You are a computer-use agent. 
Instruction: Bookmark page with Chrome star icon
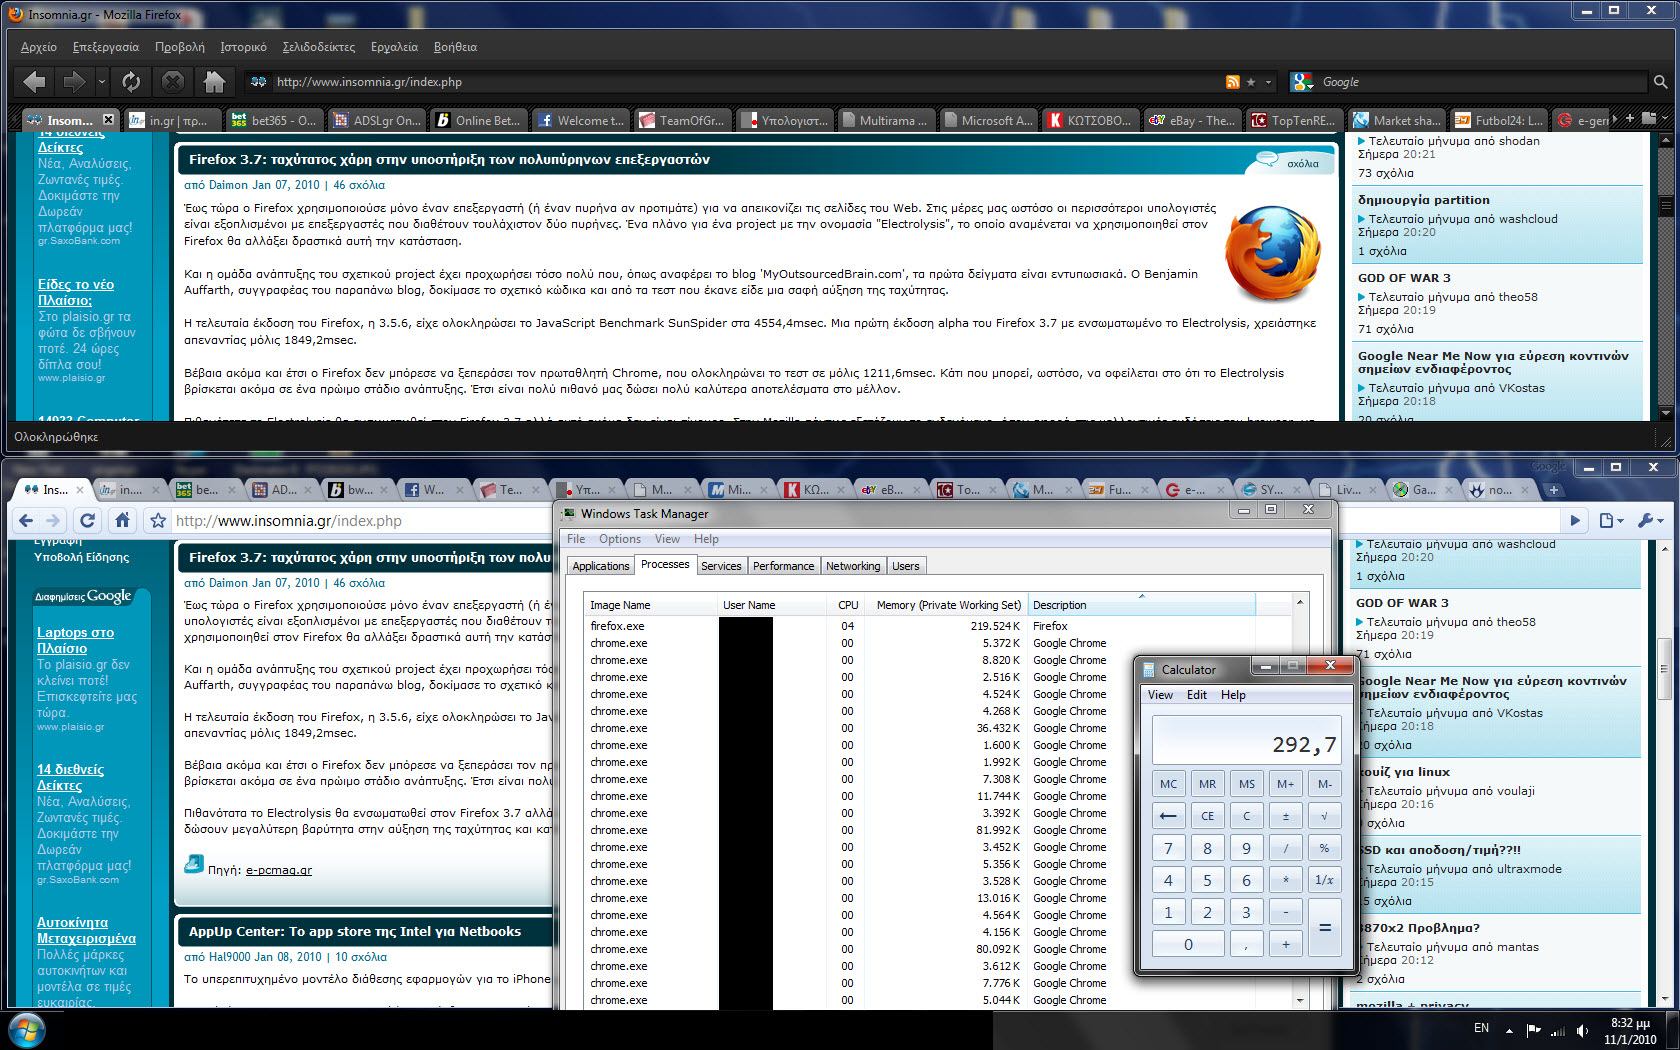click(x=157, y=520)
